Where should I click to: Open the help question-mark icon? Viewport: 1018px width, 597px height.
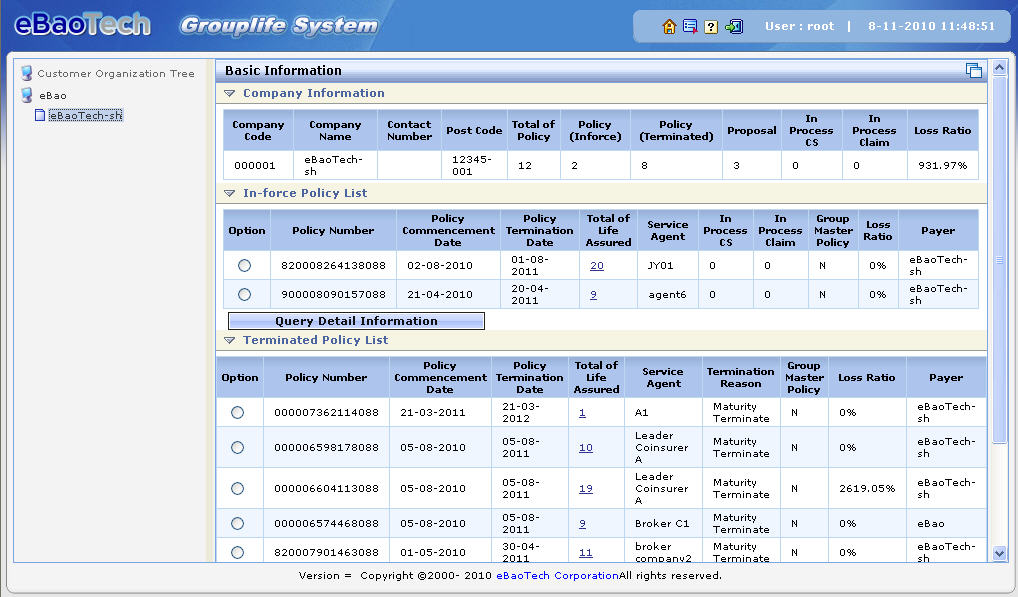pyautogui.click(x=712, y=27)
